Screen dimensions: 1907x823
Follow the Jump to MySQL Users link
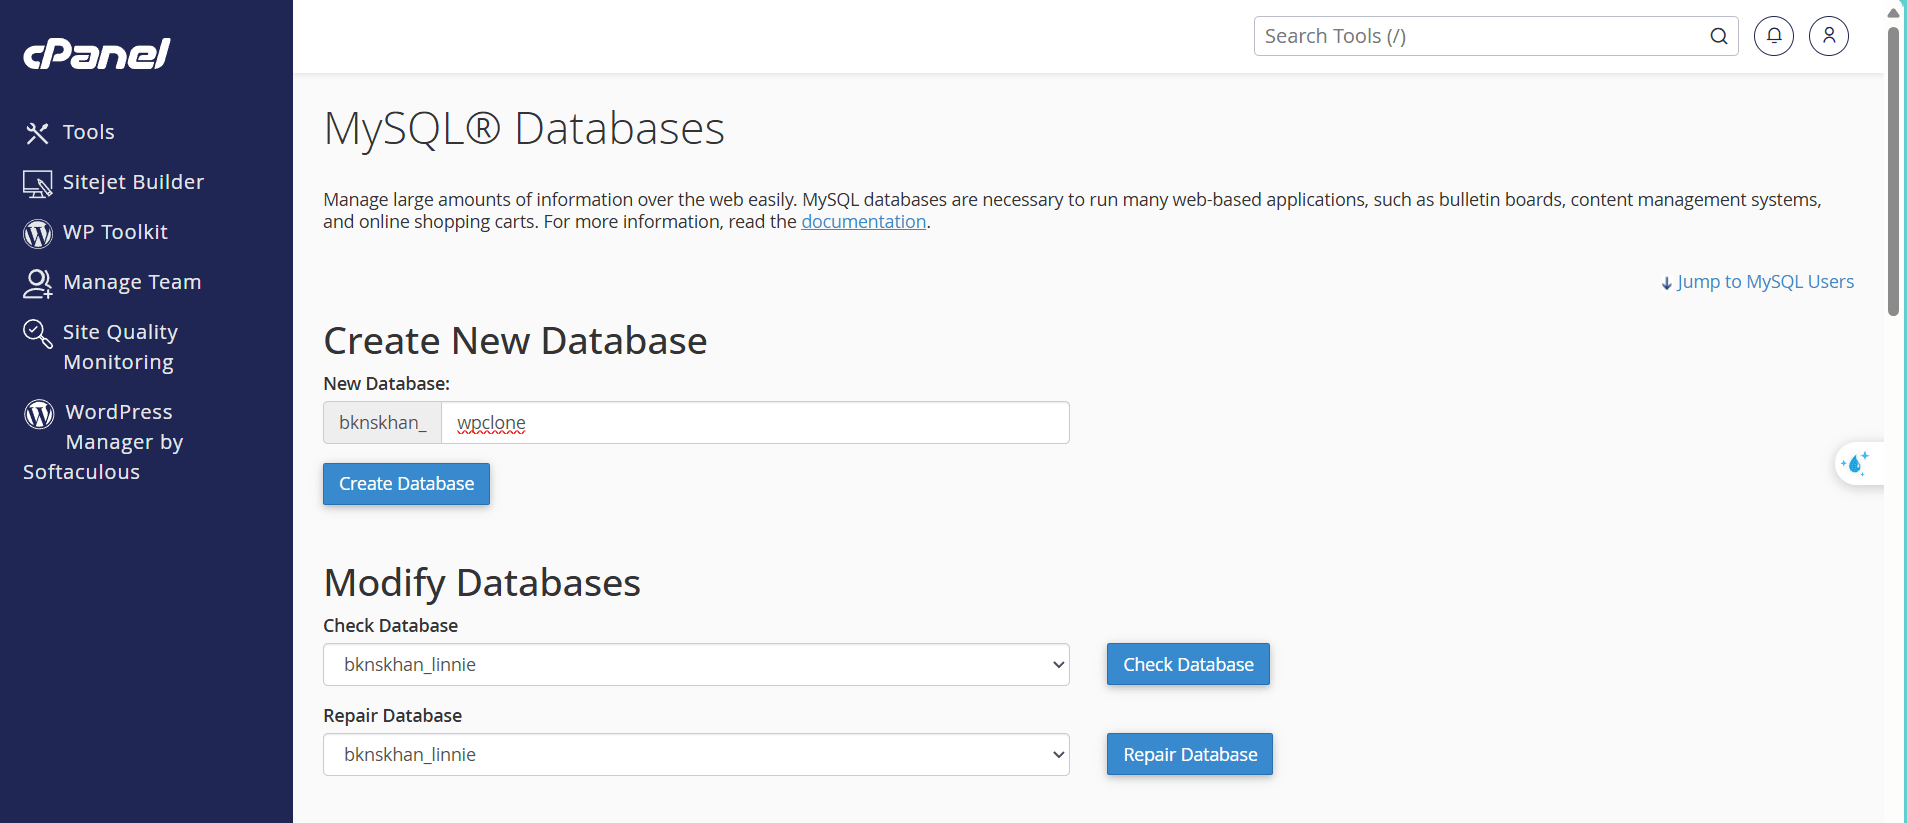pyautogui.click(x=1765, y=282)
